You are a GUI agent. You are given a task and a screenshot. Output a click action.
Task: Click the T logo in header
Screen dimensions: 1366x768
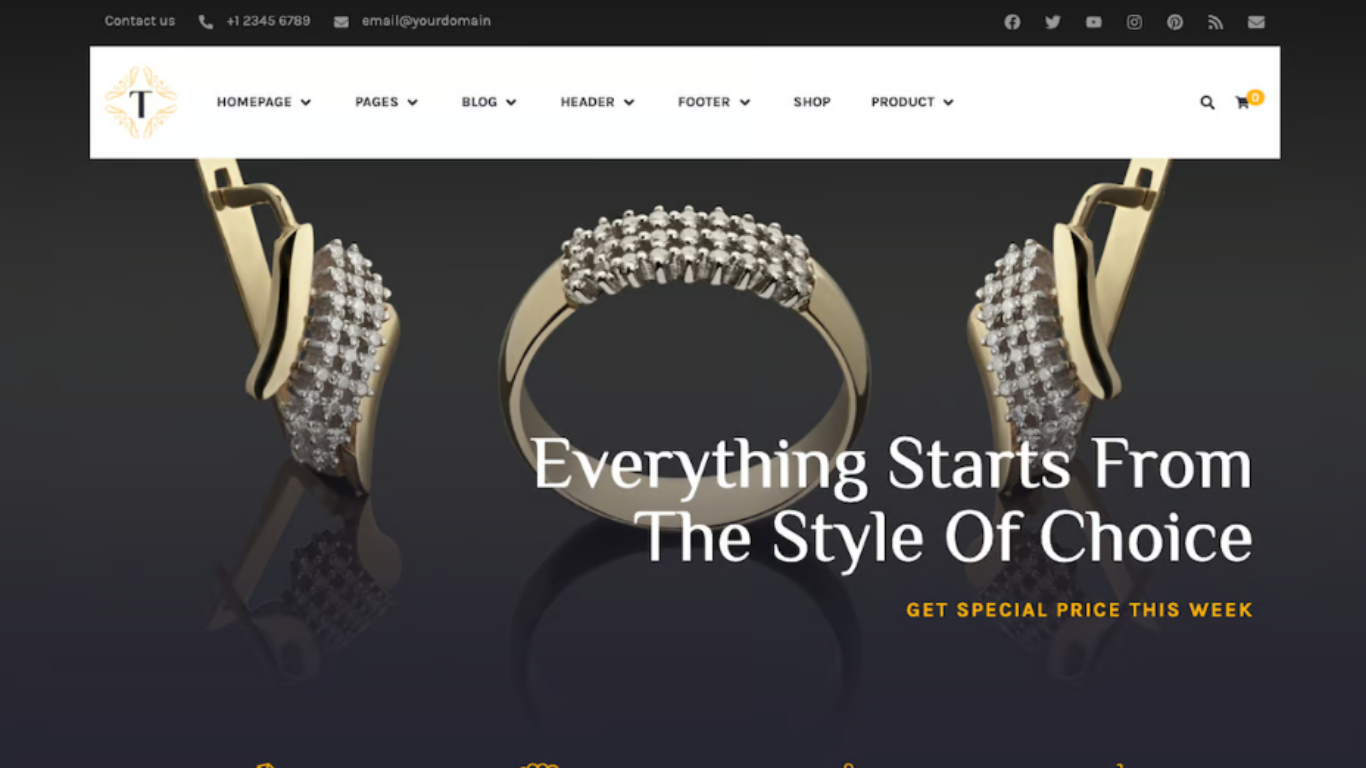pyautogui.click(x=141, y=102)
